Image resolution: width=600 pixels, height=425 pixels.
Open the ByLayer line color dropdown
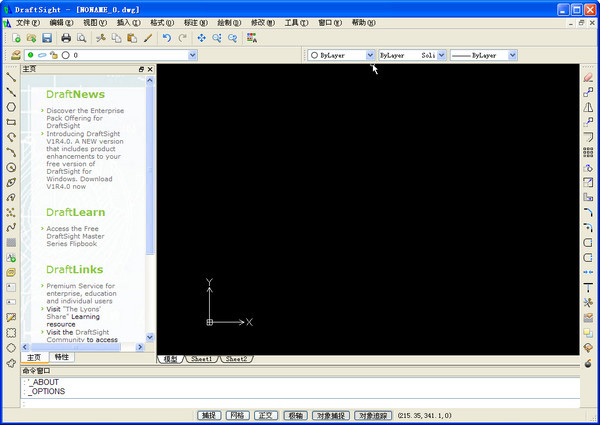[370, 56]
